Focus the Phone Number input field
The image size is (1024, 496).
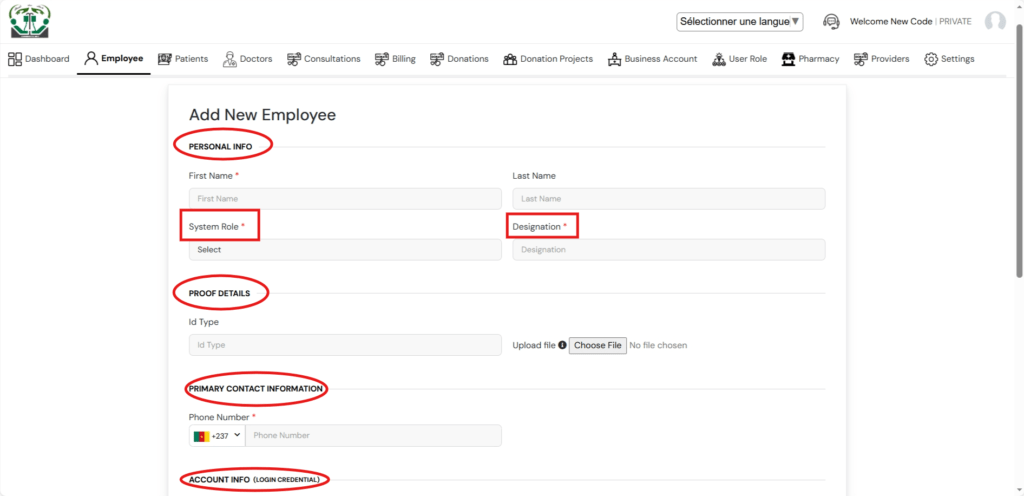(x=374, y=435)
